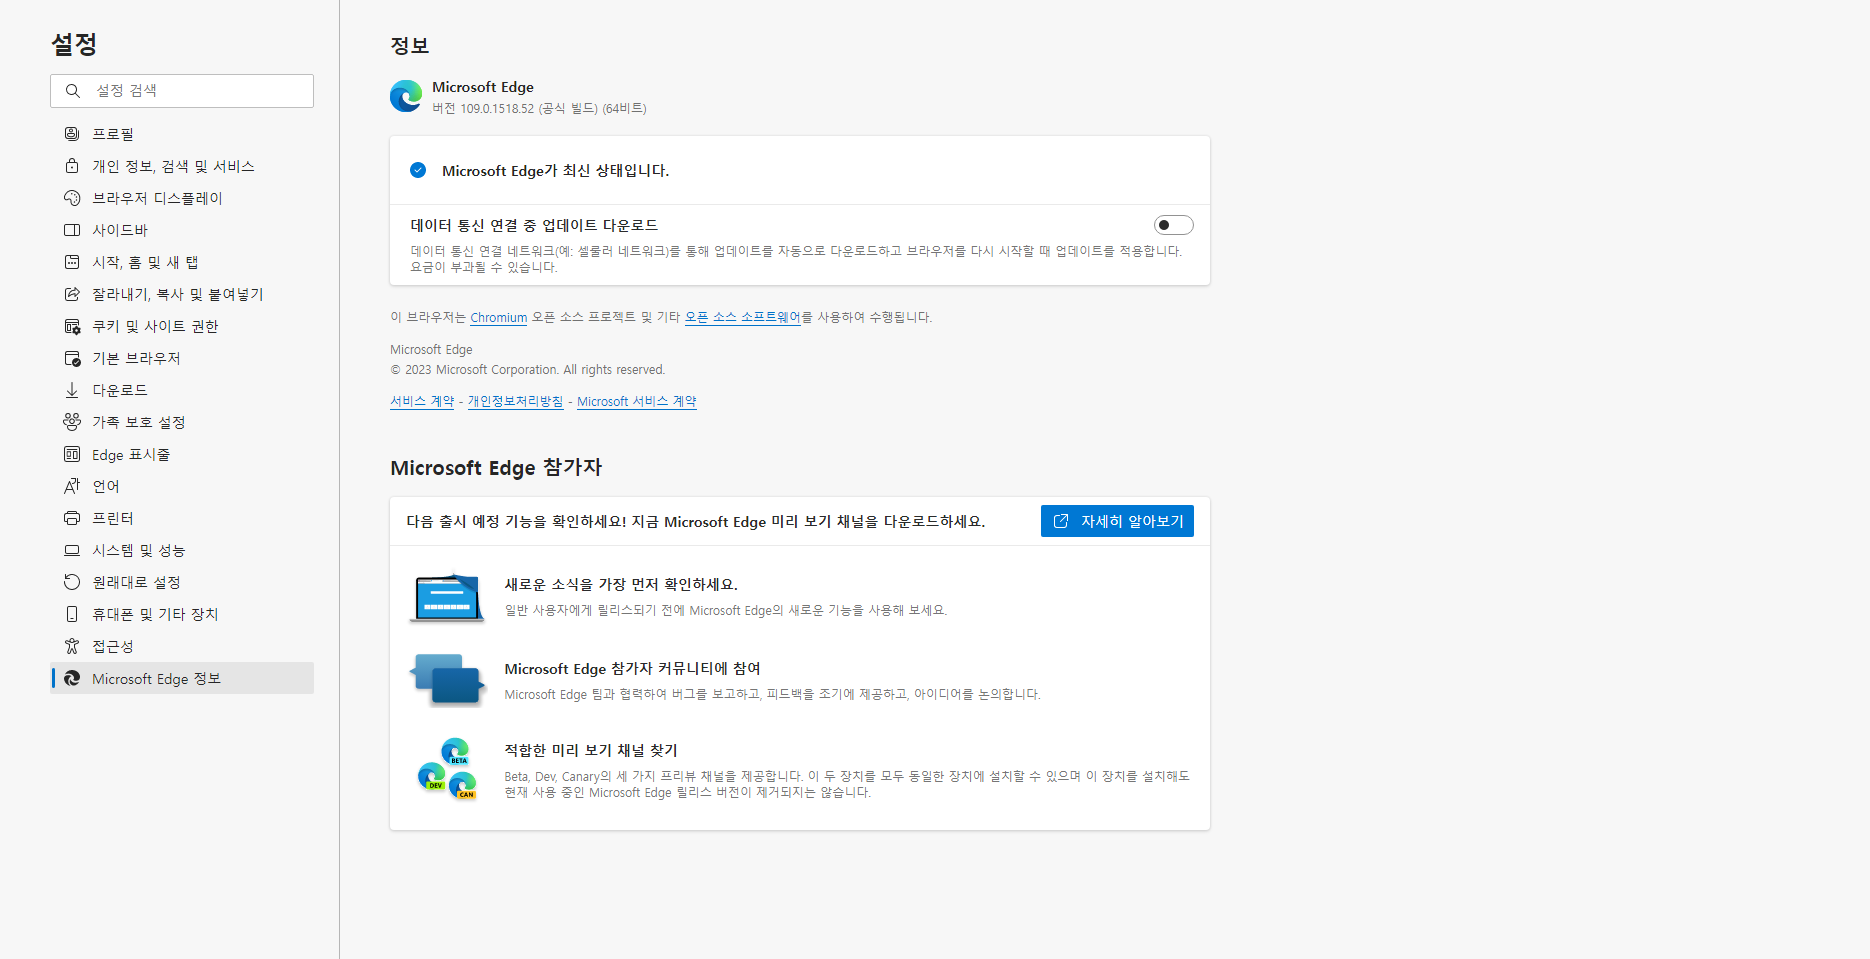The height and width of the screenshot is (959, 1870).
Task: Click the laptop illustration for 새로운 소식
Action: pyautogui.click(x=447, y=597)
